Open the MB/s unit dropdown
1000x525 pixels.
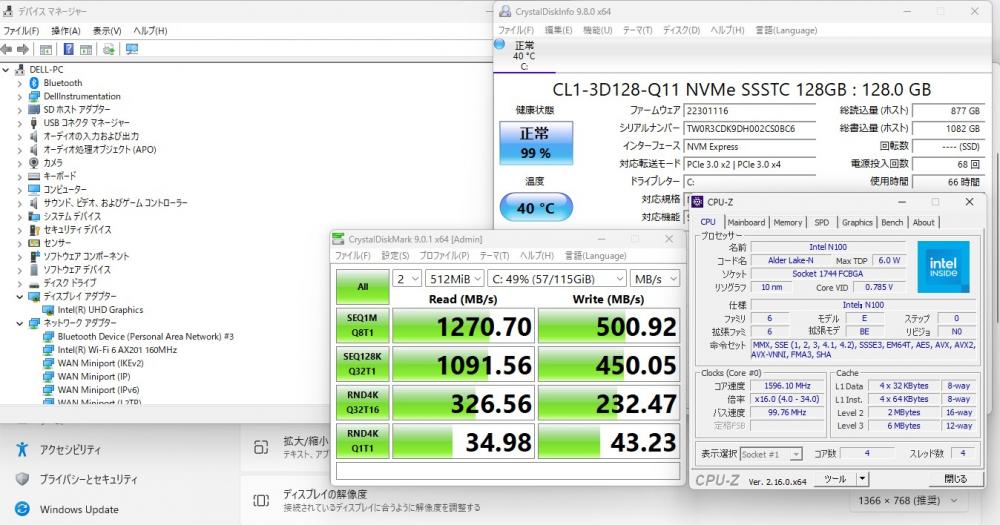point(655,279)
